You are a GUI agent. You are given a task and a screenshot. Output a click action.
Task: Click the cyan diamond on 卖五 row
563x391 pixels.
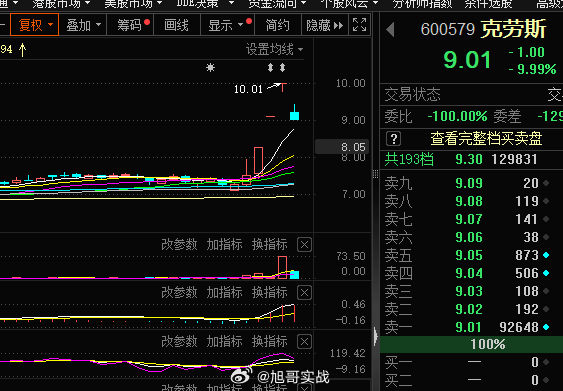[546, 255]
